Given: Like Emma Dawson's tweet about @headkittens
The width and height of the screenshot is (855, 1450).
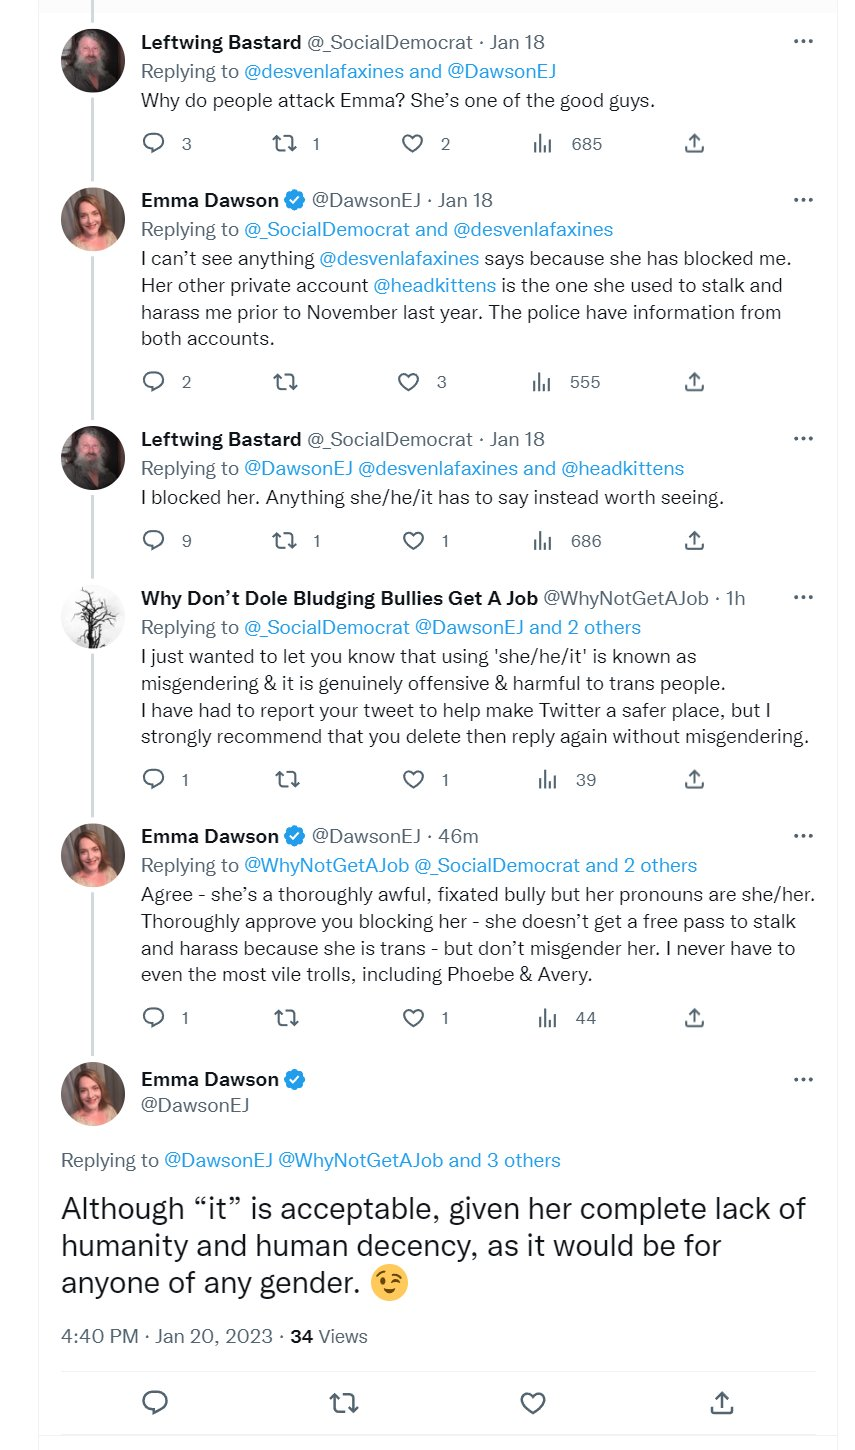Looking at the screenshot, I should 409,381.
